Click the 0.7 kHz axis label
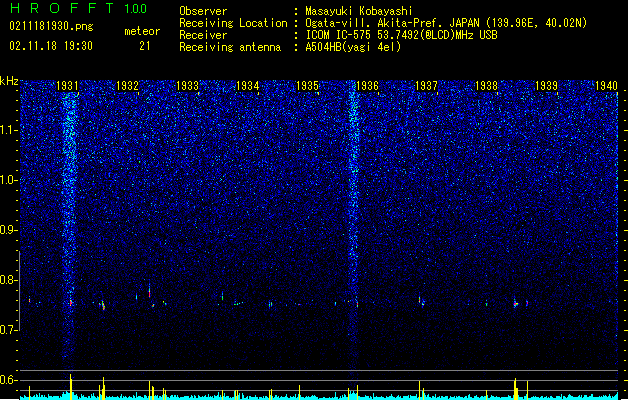This screenshot has height=400, width=629. click(x=8, y=330)
